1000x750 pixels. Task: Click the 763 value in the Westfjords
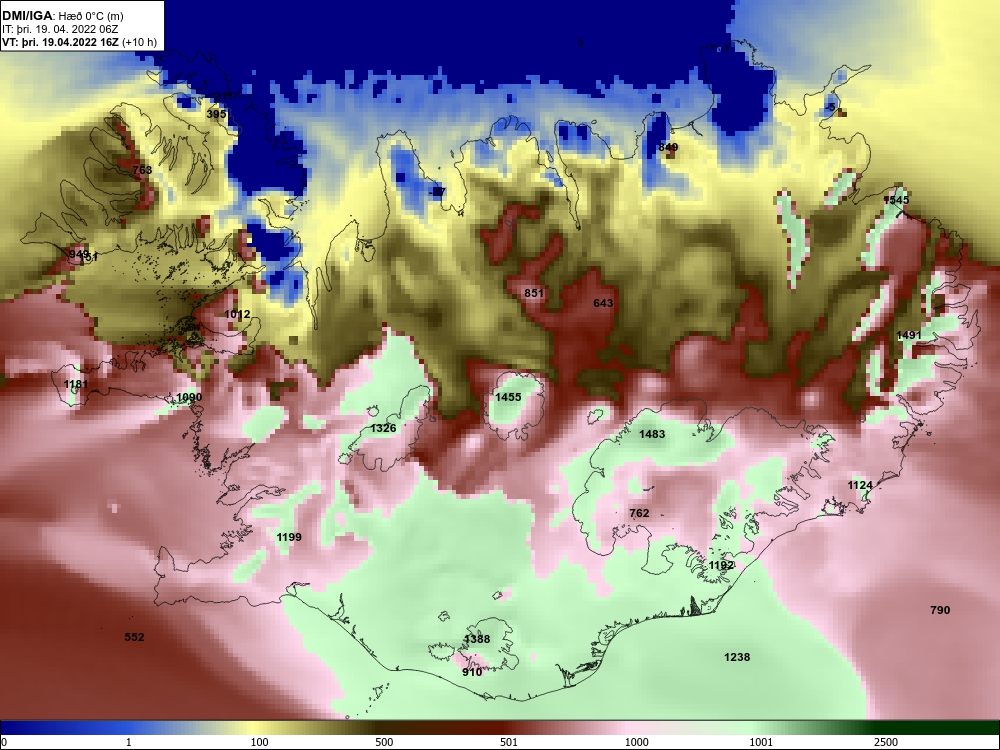(142, 170)
